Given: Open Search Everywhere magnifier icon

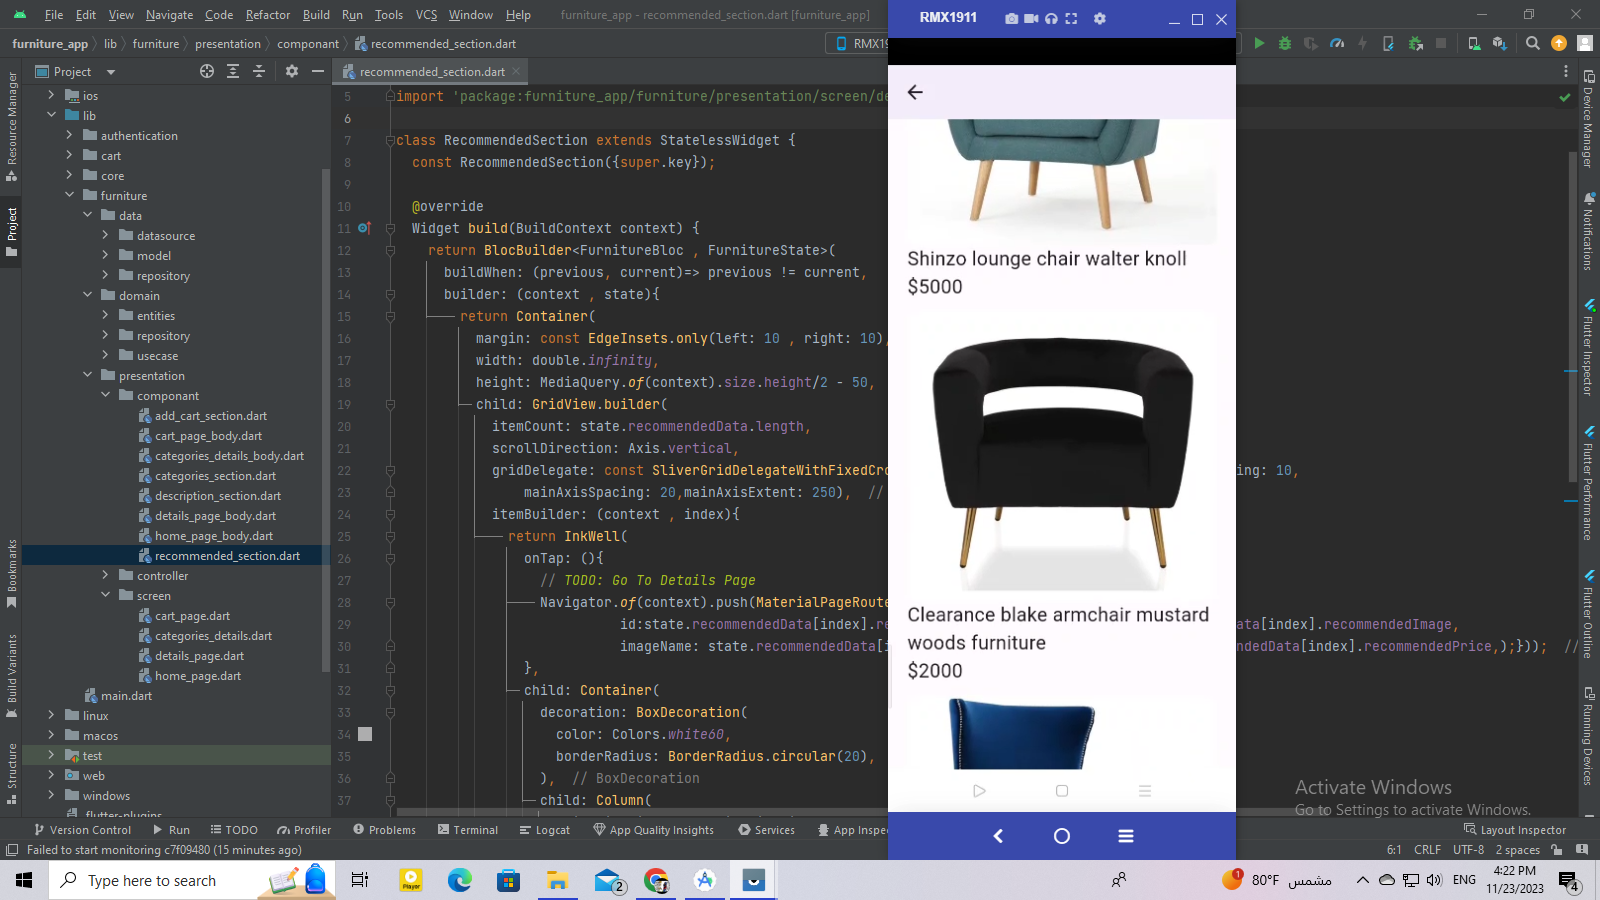Looking at the screenshot, I should click(1531, 43).
